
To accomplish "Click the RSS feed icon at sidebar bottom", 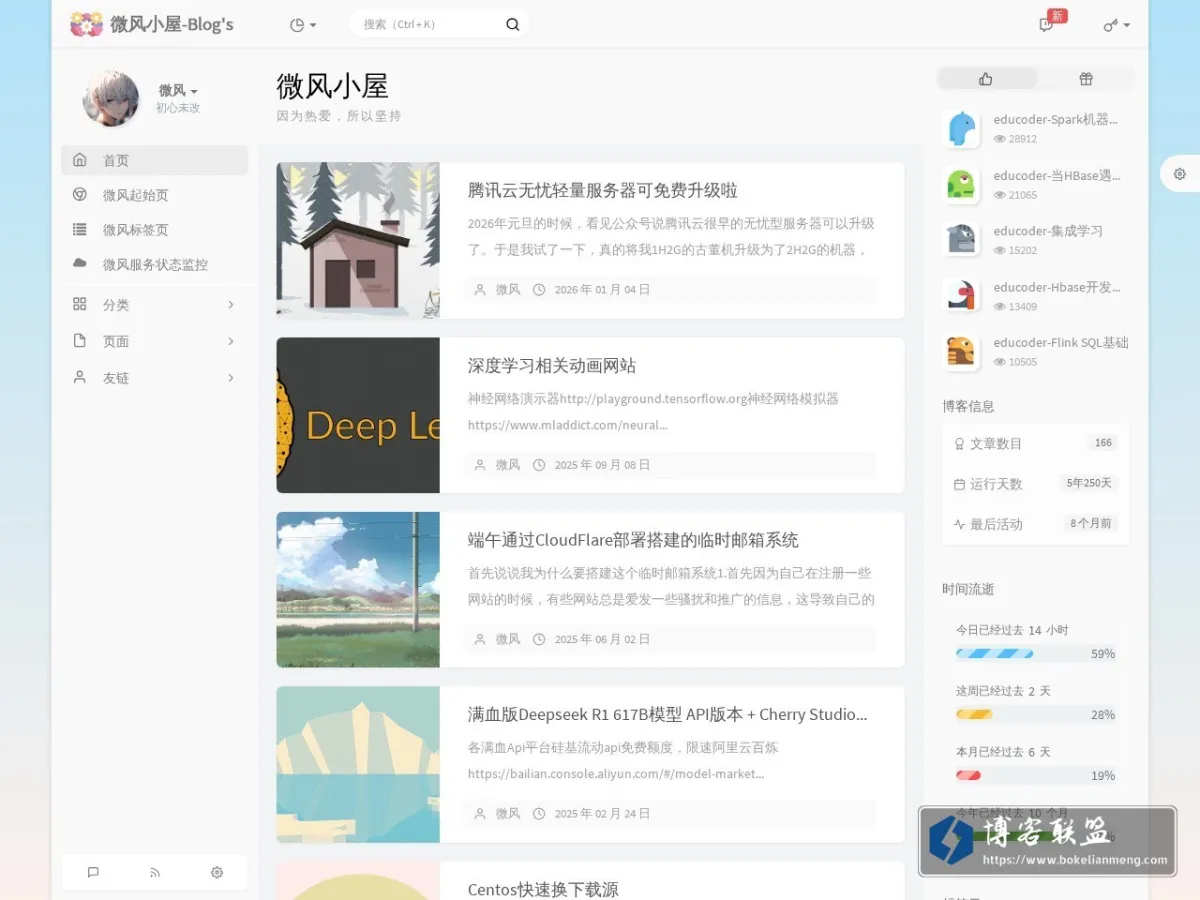I will pyautogui.click(x=155, y=872).
